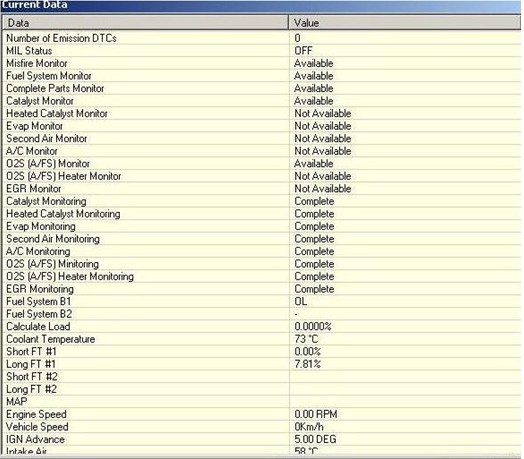Select the Evap Monitor row
The image size is (524, 459).
pyautogui.click(x=261, y=126)
